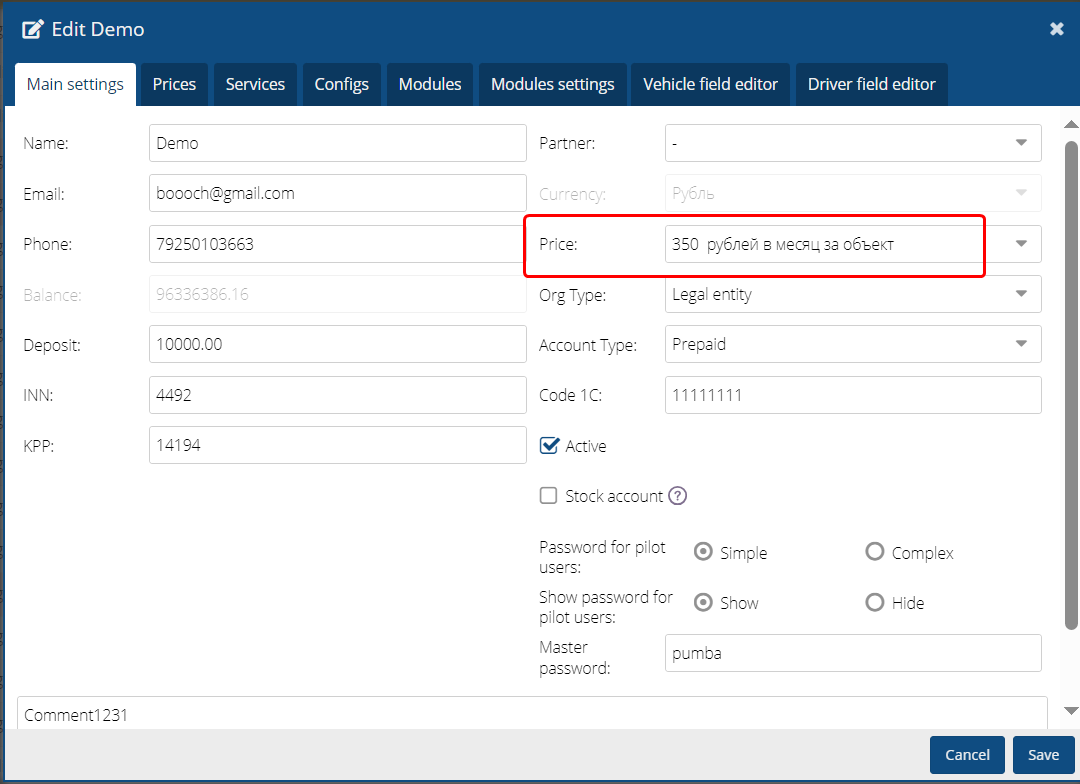The height and width of the screenshot is (784, 1080).
Task: Go to Vehicle field editor tab
Action: pos(710,84)
